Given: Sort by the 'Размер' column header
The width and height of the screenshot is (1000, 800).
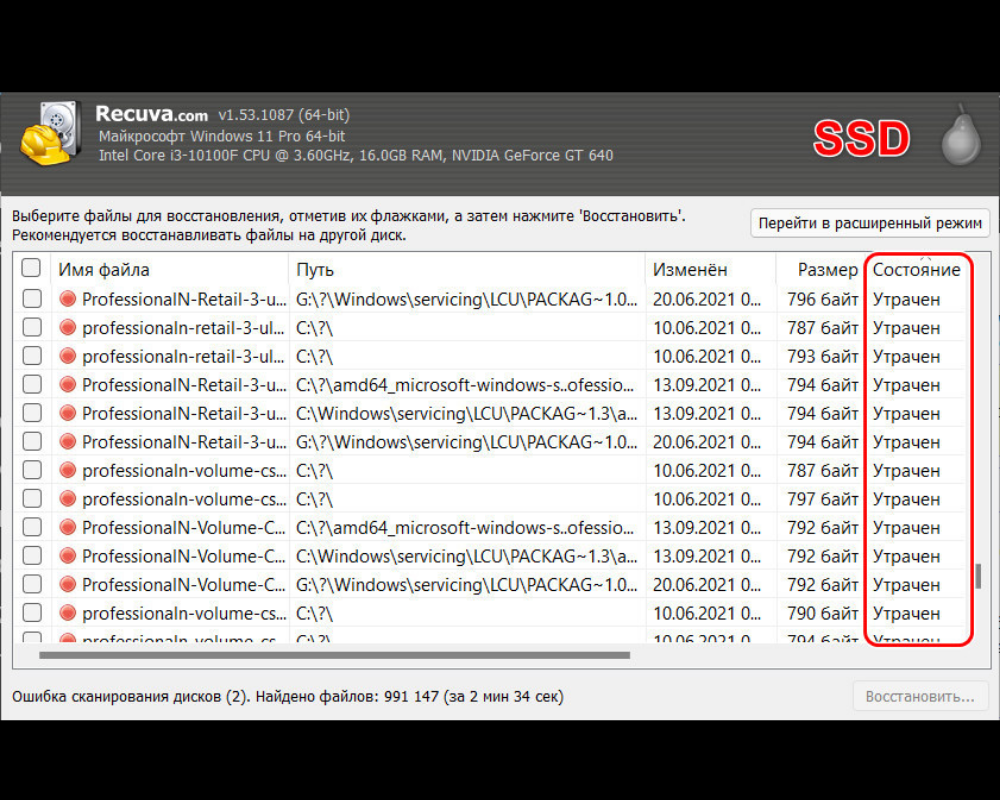Looking at the screenshot, I should pos(820,269).
